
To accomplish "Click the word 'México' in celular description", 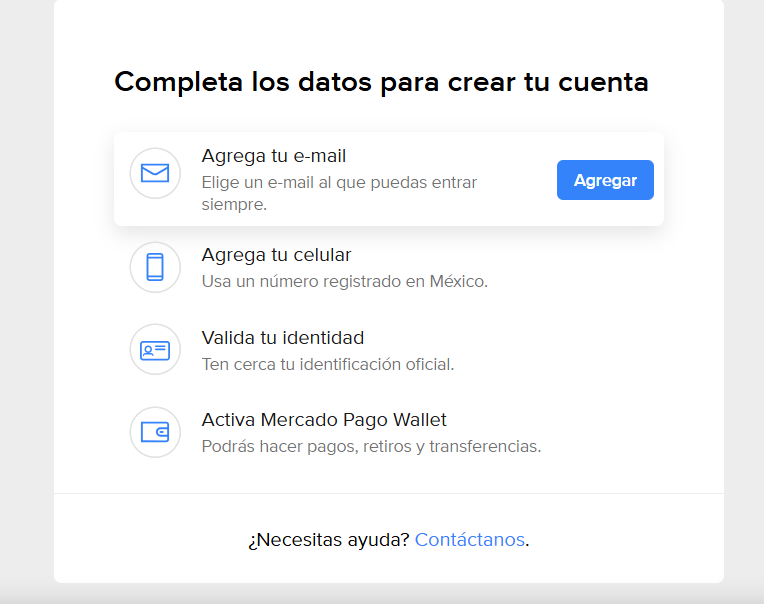I will point(458,282).
